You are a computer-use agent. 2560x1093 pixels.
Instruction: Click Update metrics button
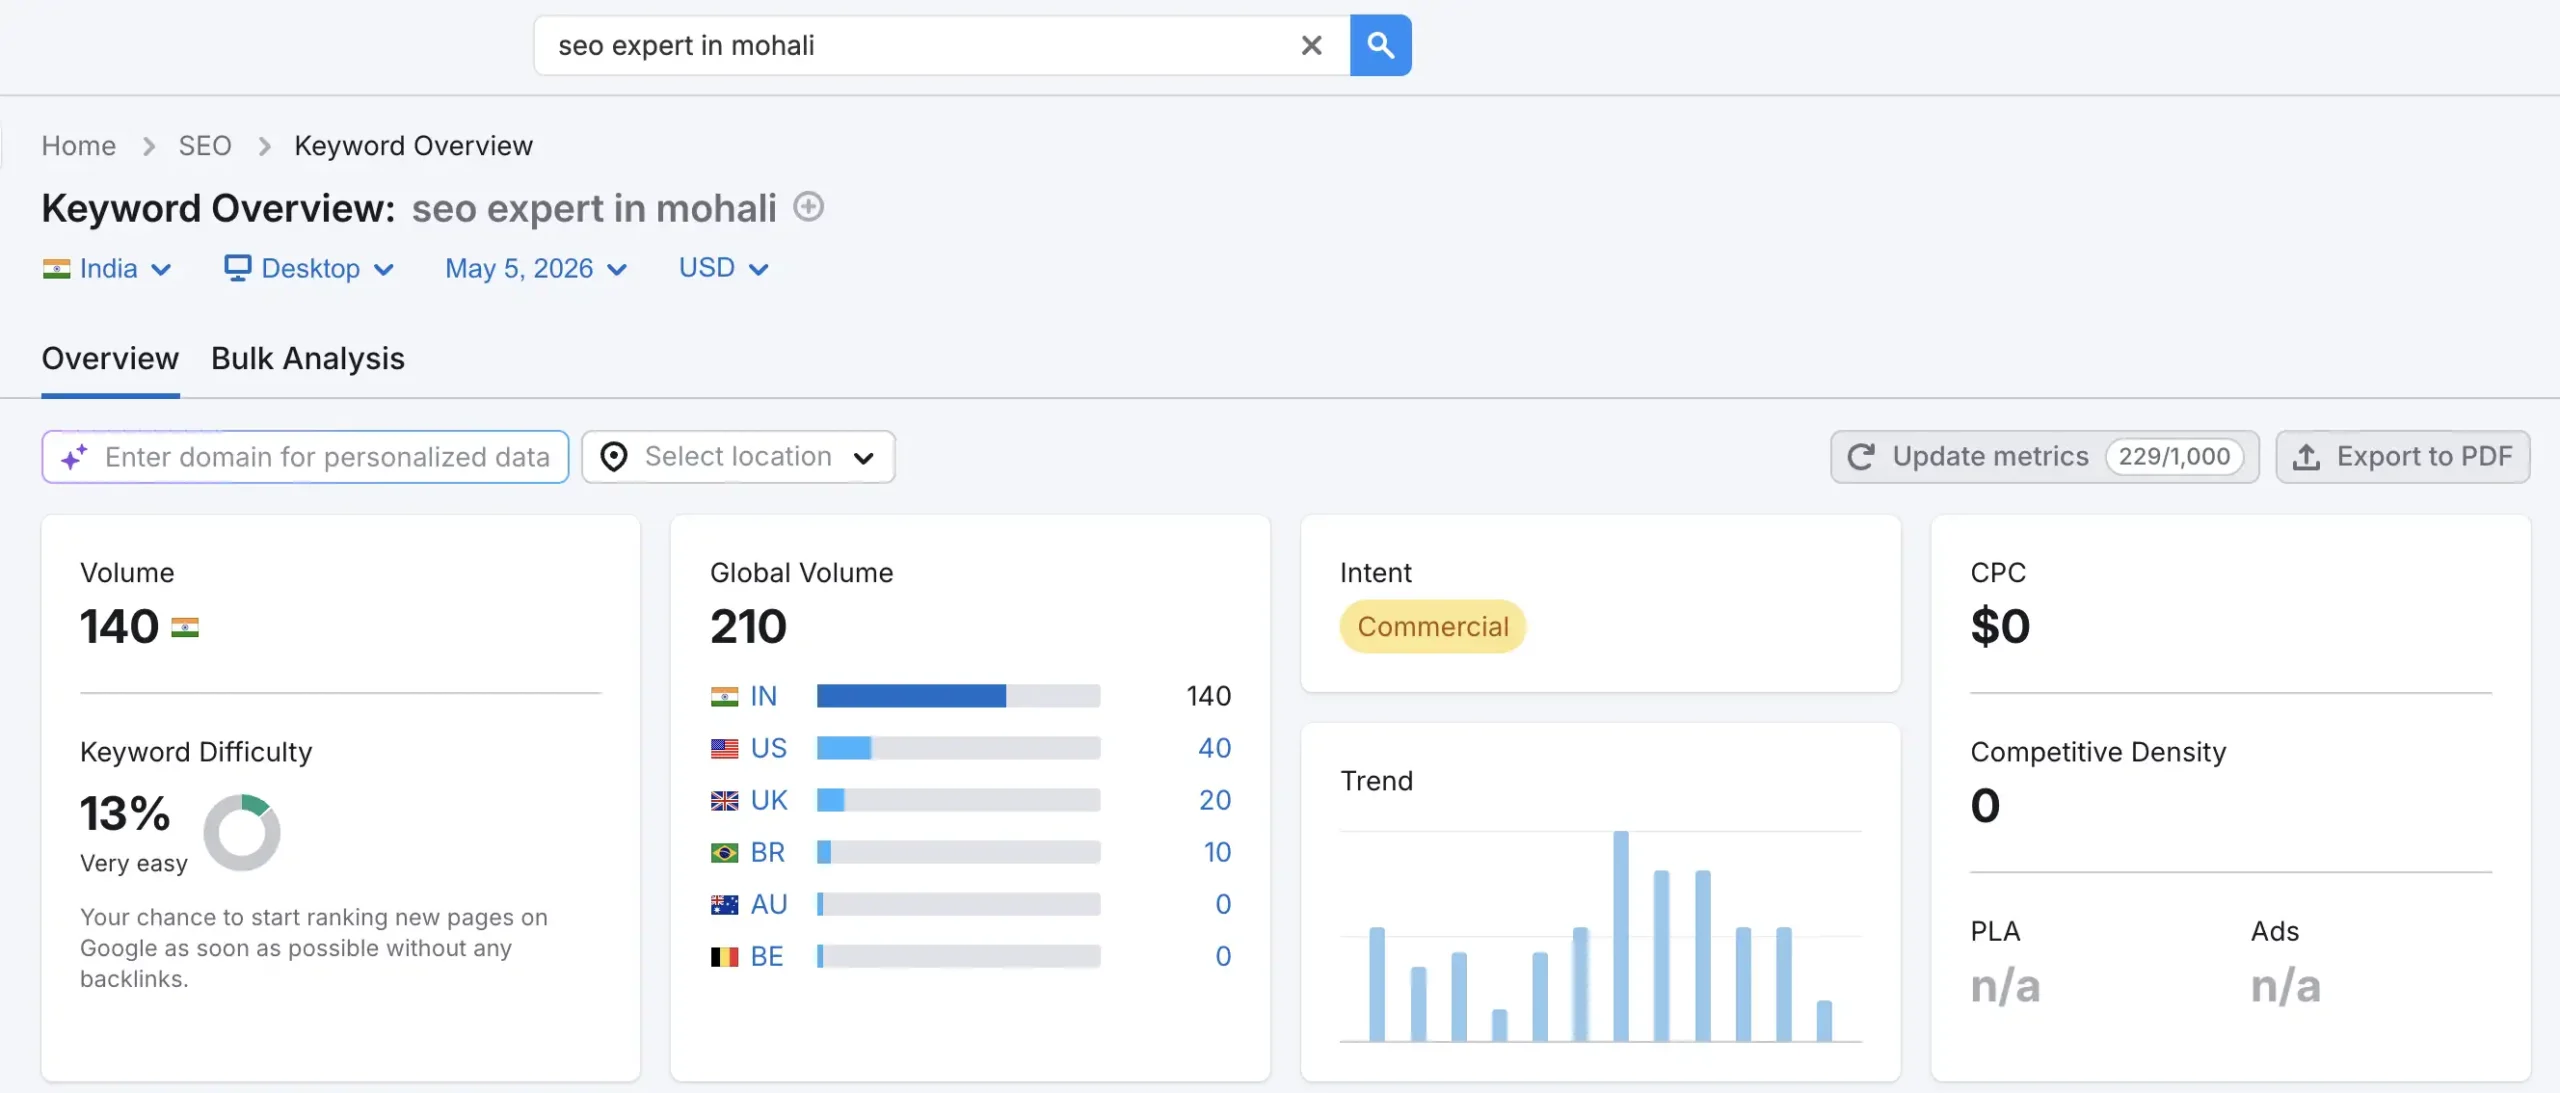pos(2044,457)
